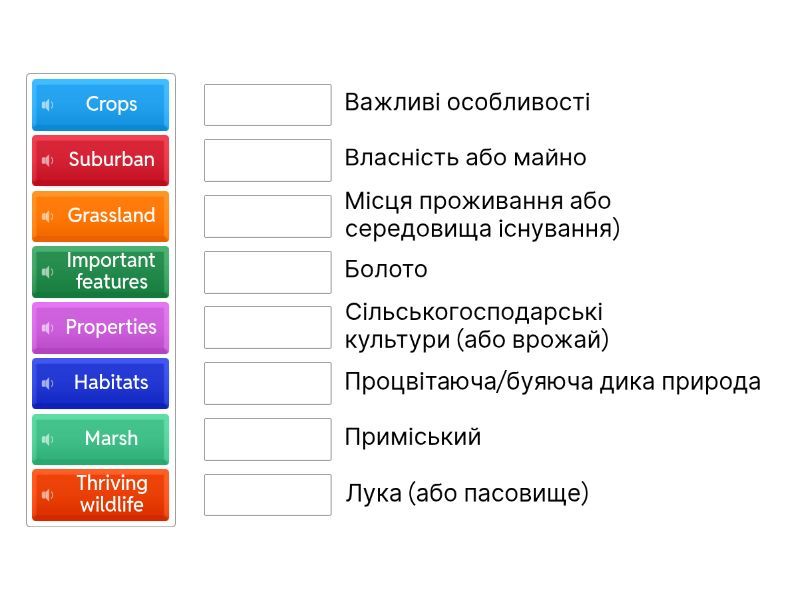800x600 pixels.
Task: Select the blue Crops word tile
Action: (110, 105)
